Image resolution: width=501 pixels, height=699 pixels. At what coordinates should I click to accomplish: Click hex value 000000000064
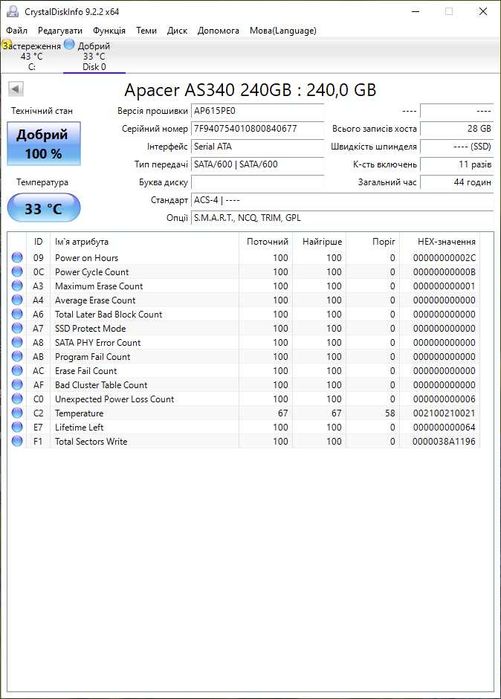click(444, 427)
